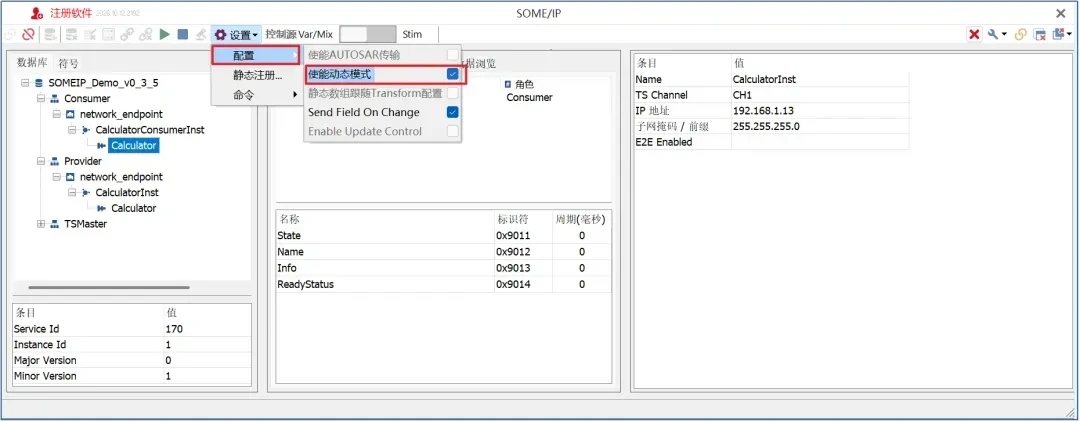Open the 设置 settings dropdown menu
The image size is (1080, 422).
coord(236,34)
